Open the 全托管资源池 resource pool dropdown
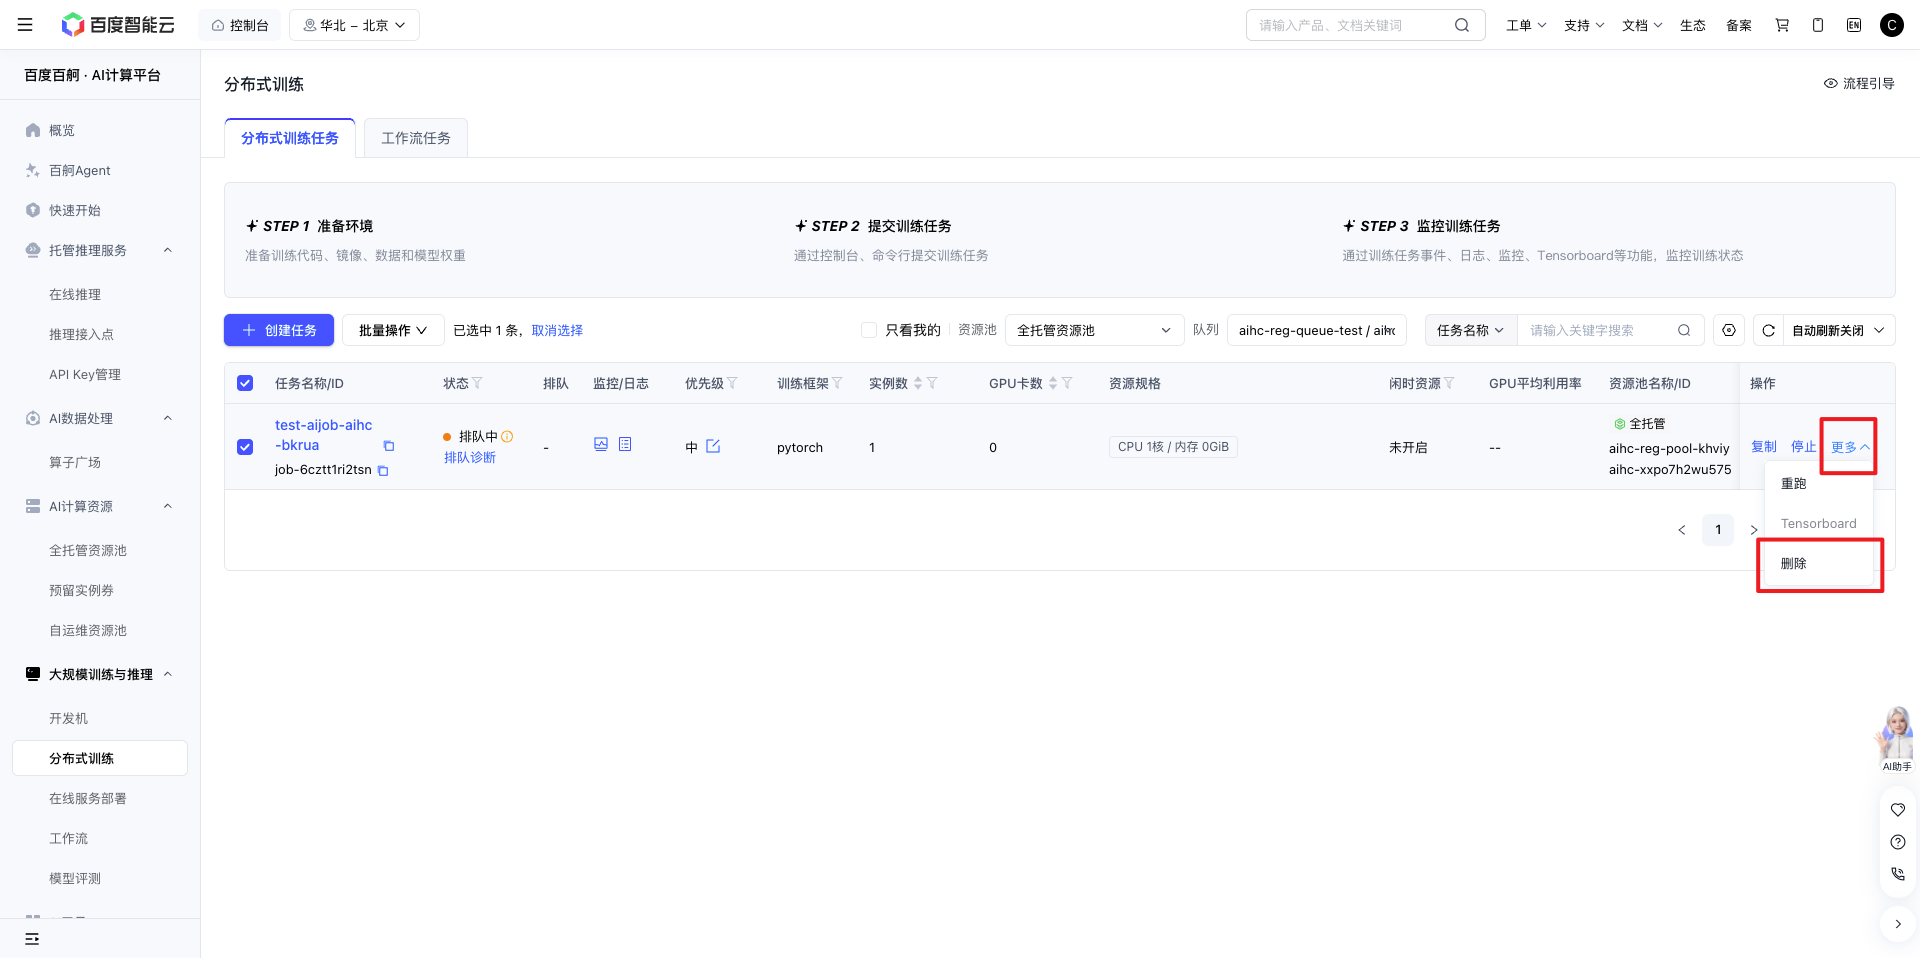 coord(1094,330)
